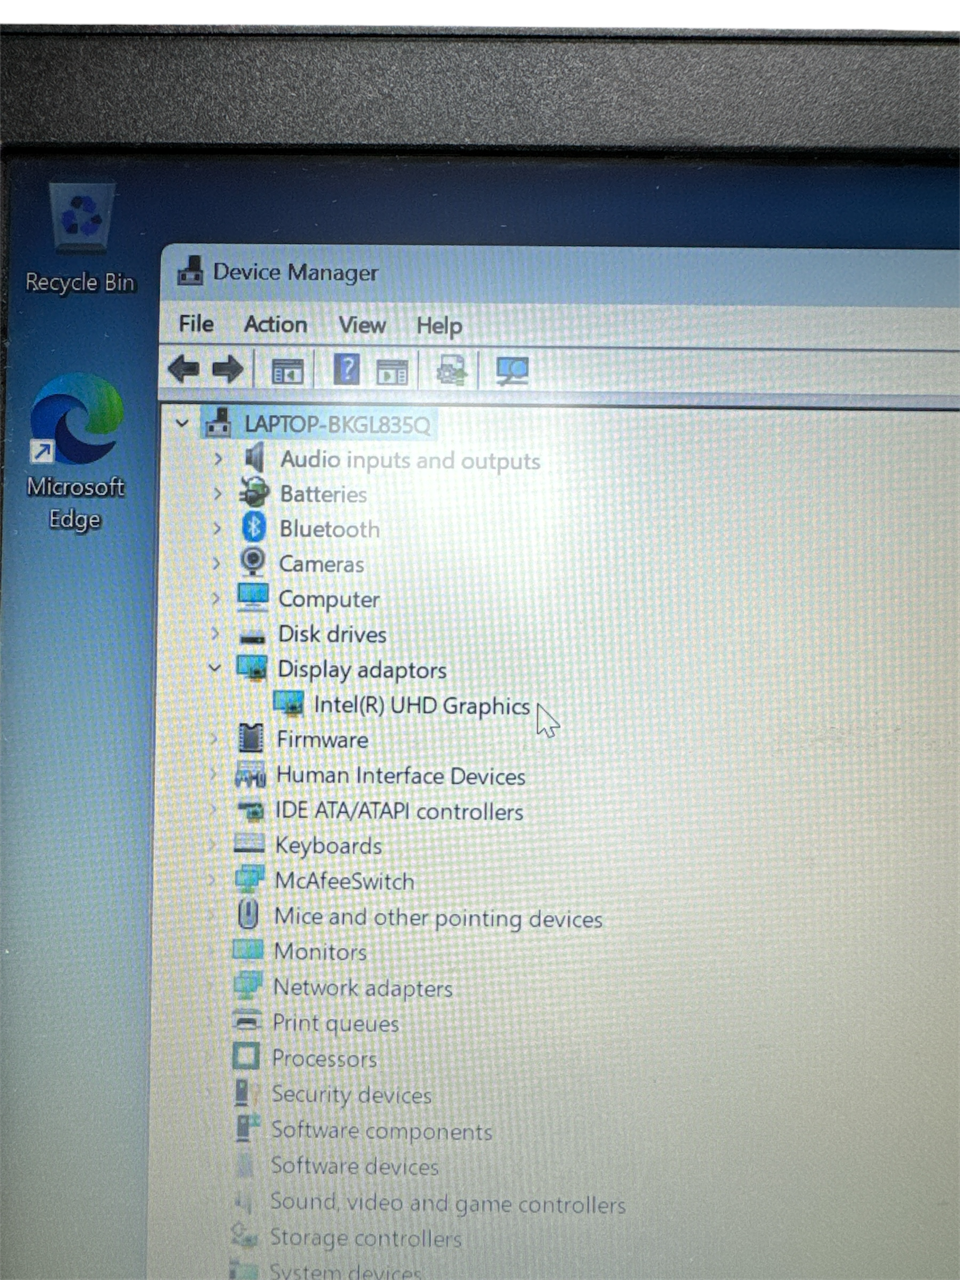This screenshot has height=1280, width=960.
Task: Click the mouse icon for Mice category
Action: pyautogui.click(x=248, y=915)
